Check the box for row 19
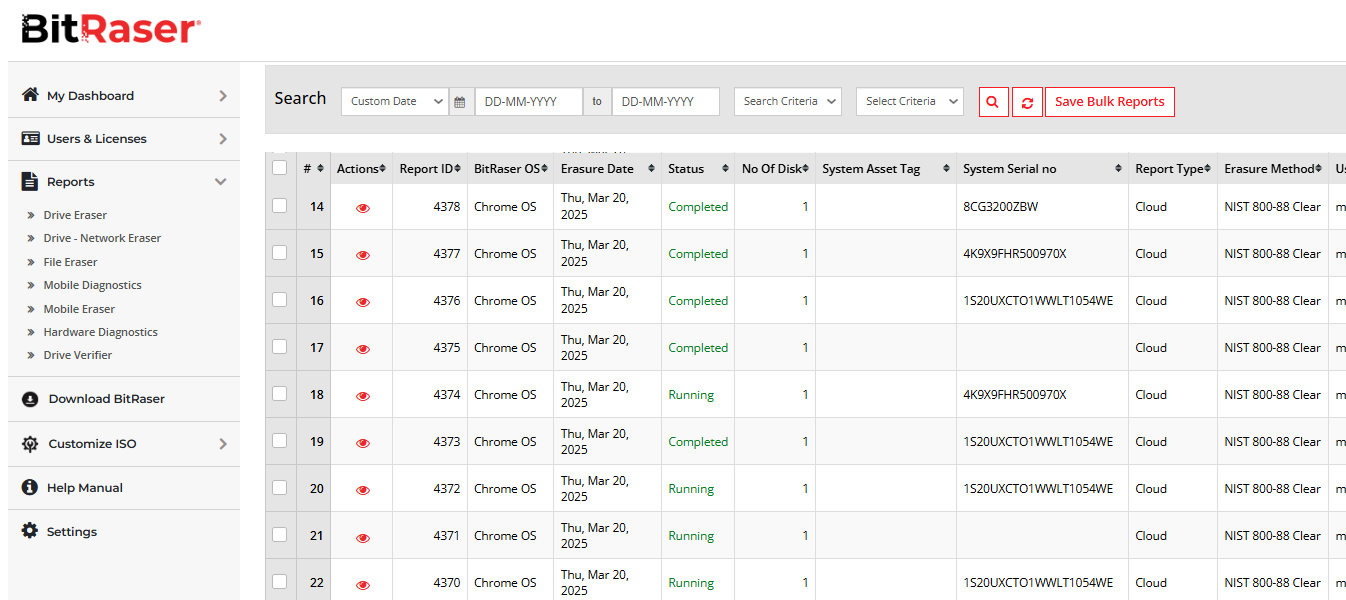The image size is (1346, 600). pyautogui.click(x=280, y=440)
